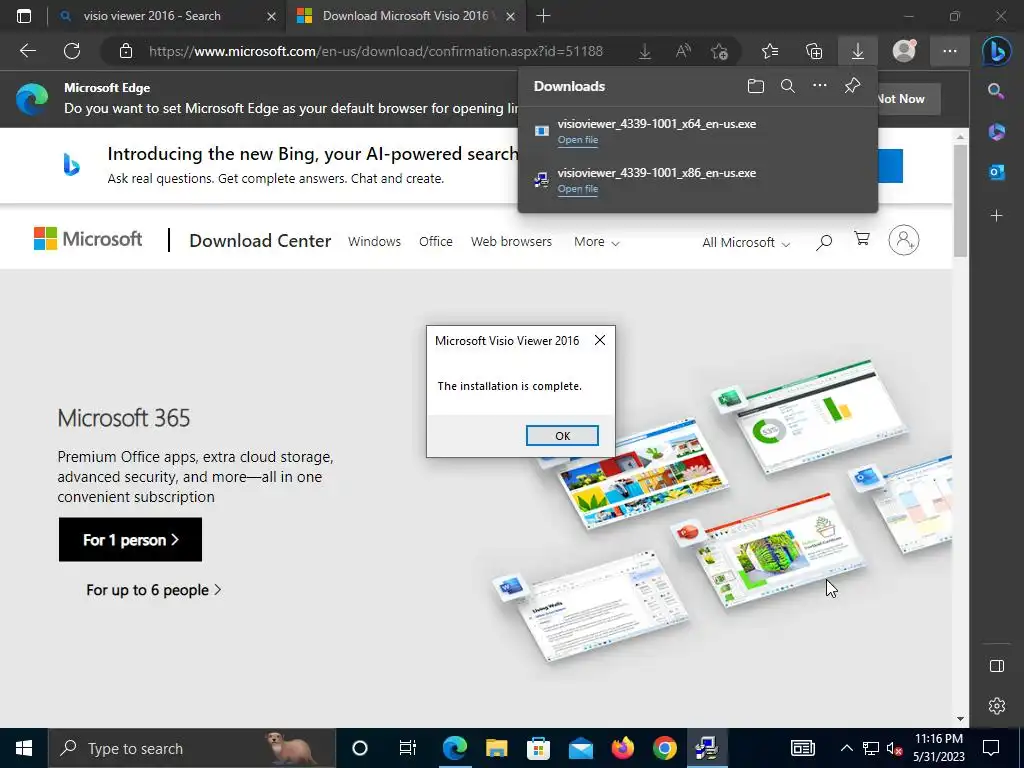Open File Explorer from taskbar
The height and width of the screenshot is (768, 1024).
(496, 748)
